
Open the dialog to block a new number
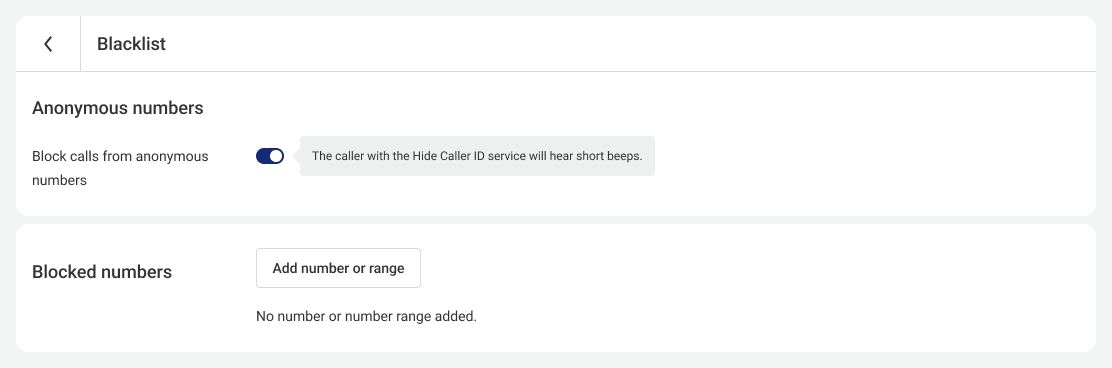pos(338,268)
